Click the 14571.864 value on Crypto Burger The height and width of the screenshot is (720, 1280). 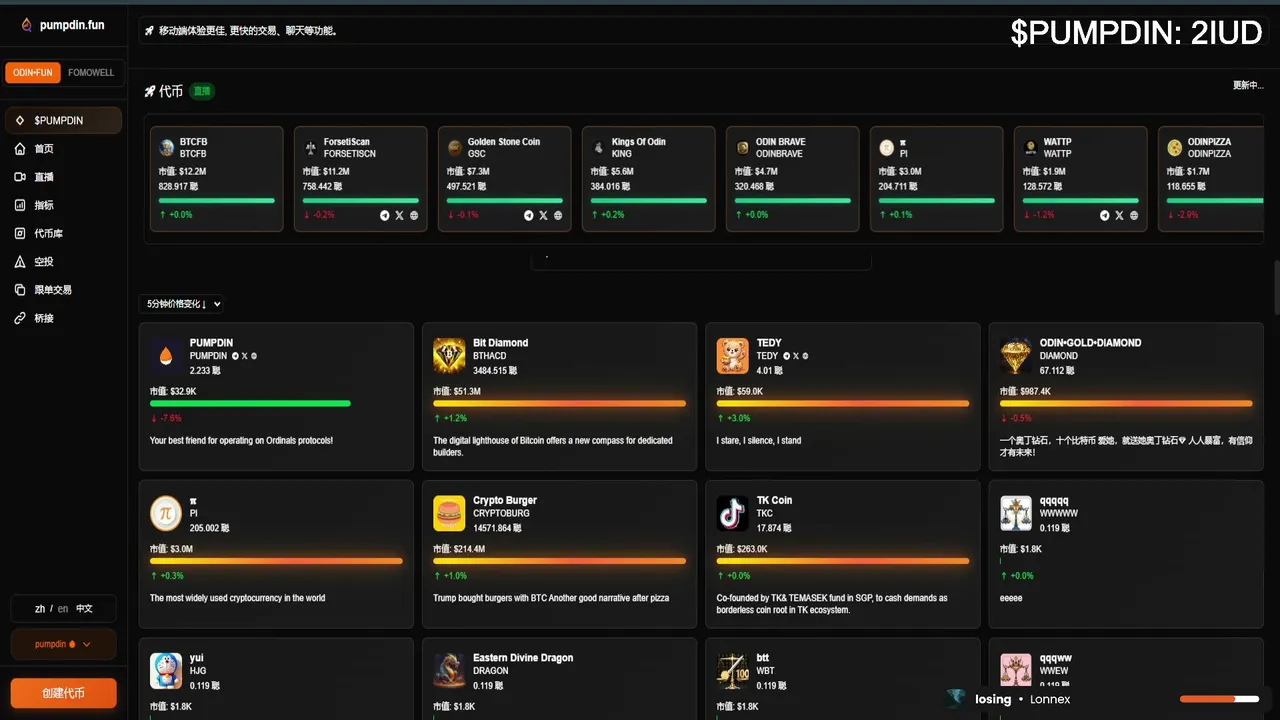[x=495, y=528]
